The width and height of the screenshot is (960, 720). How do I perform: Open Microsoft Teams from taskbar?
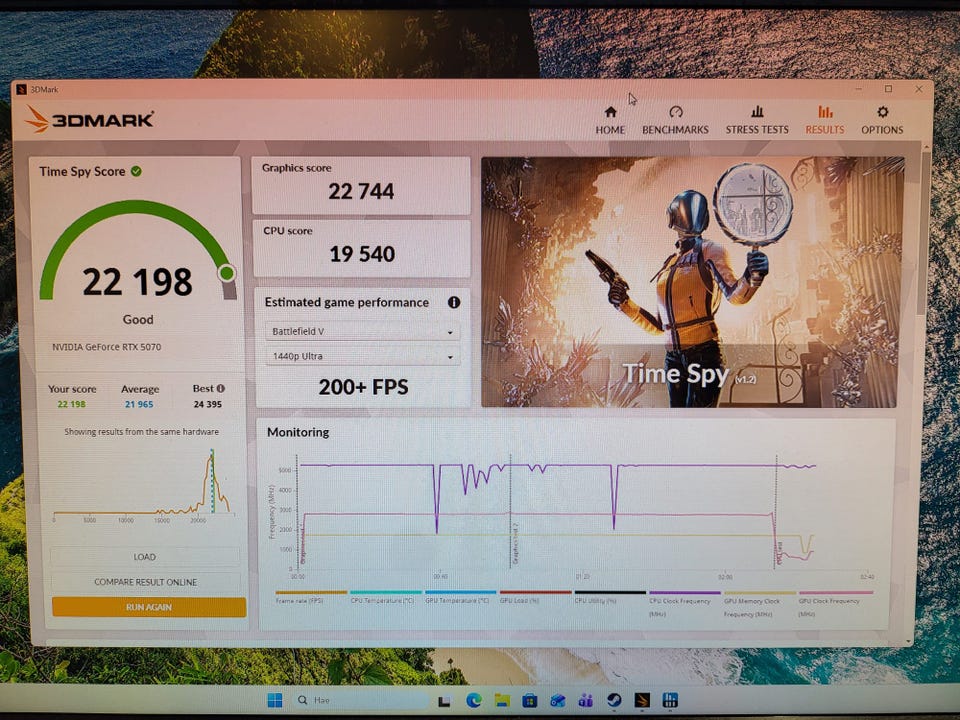586,700
